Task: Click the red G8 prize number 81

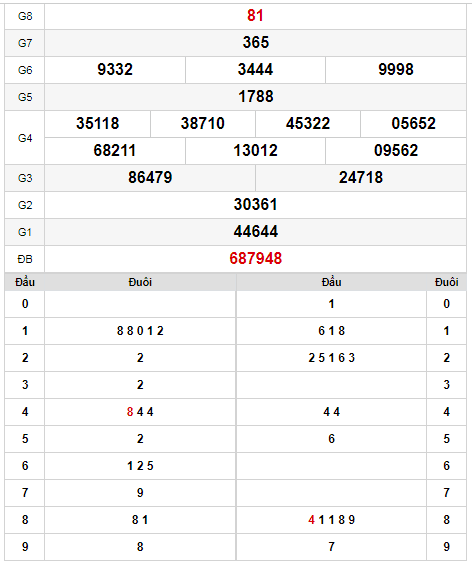Action: point(255,16)
